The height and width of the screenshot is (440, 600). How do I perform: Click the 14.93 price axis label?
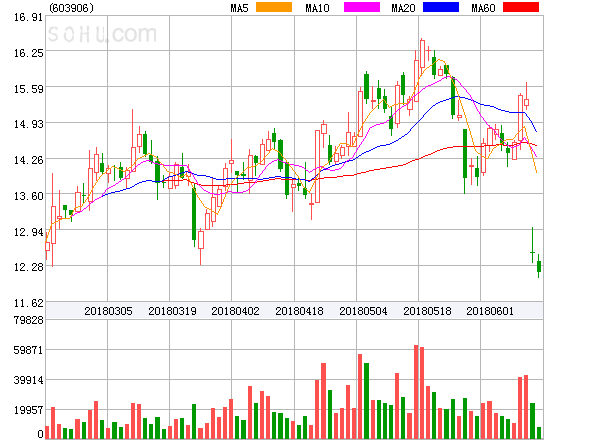[x=28, y=124]
